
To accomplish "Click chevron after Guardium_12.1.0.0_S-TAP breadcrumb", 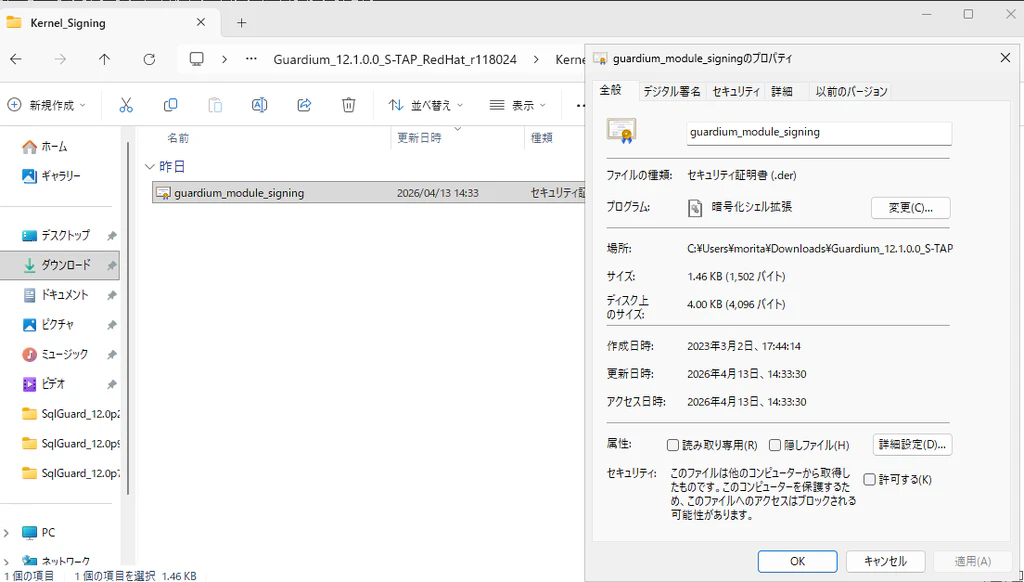I will click(x=536, y=59).
